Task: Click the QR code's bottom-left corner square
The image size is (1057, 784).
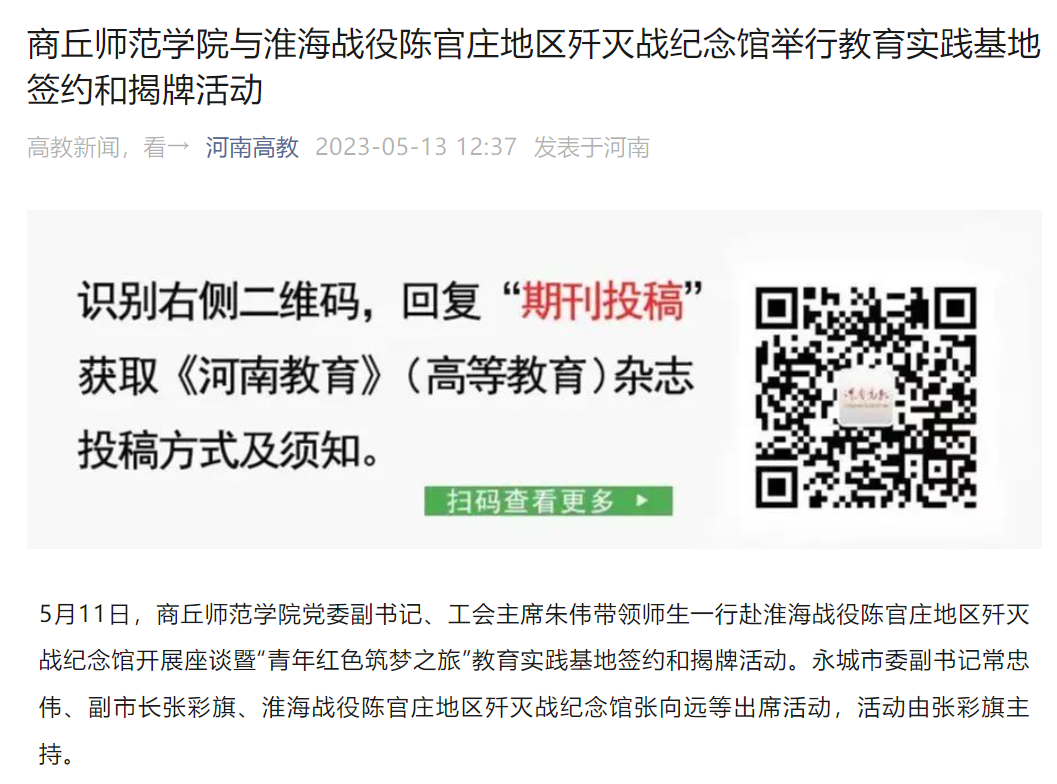Action: [776, 486]
